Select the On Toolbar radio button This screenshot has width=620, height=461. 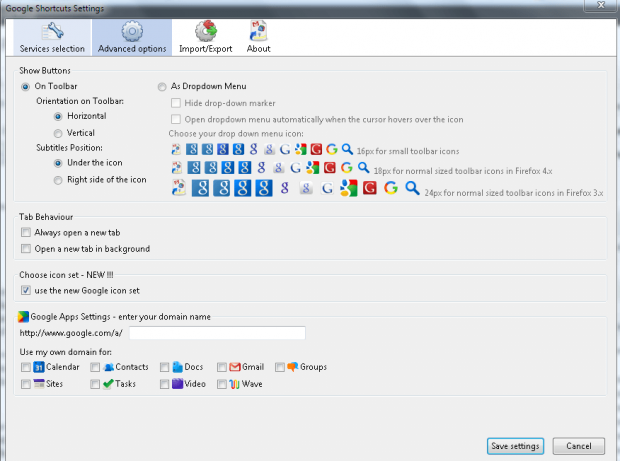point(25,87)
